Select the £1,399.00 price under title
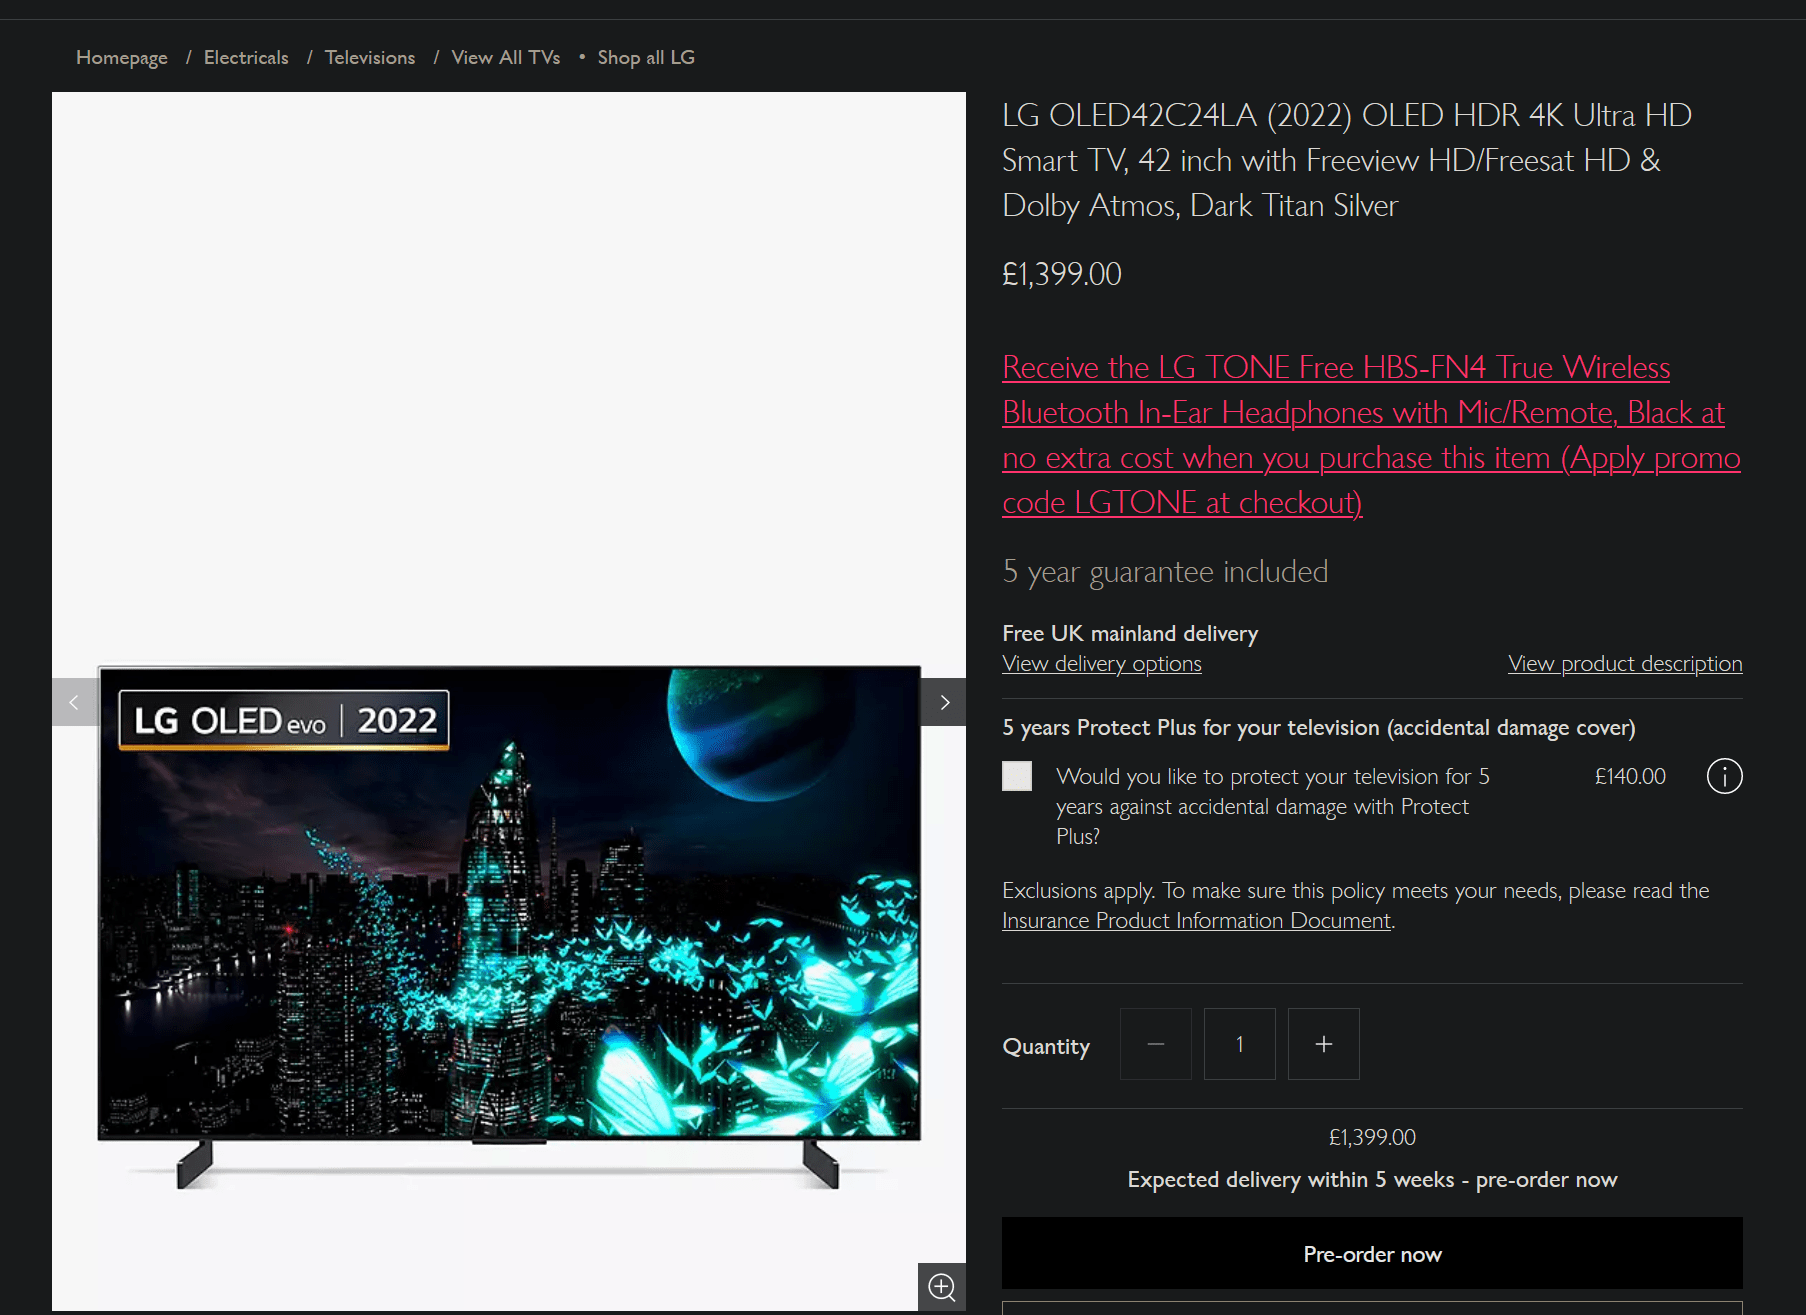Screen dimensions: 1806x1315 tap(1062, 274)
